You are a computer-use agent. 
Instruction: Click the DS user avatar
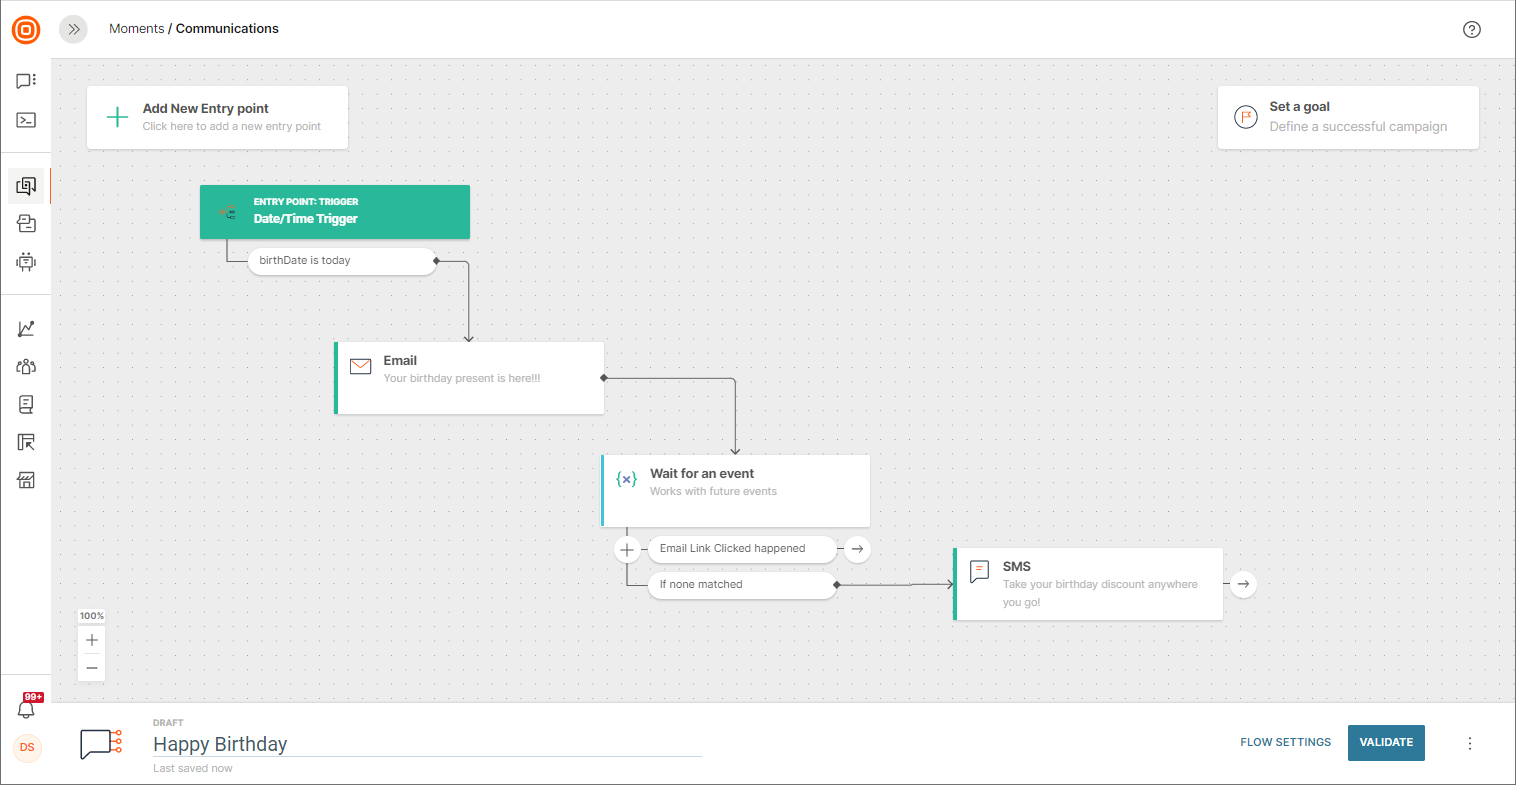27,747
